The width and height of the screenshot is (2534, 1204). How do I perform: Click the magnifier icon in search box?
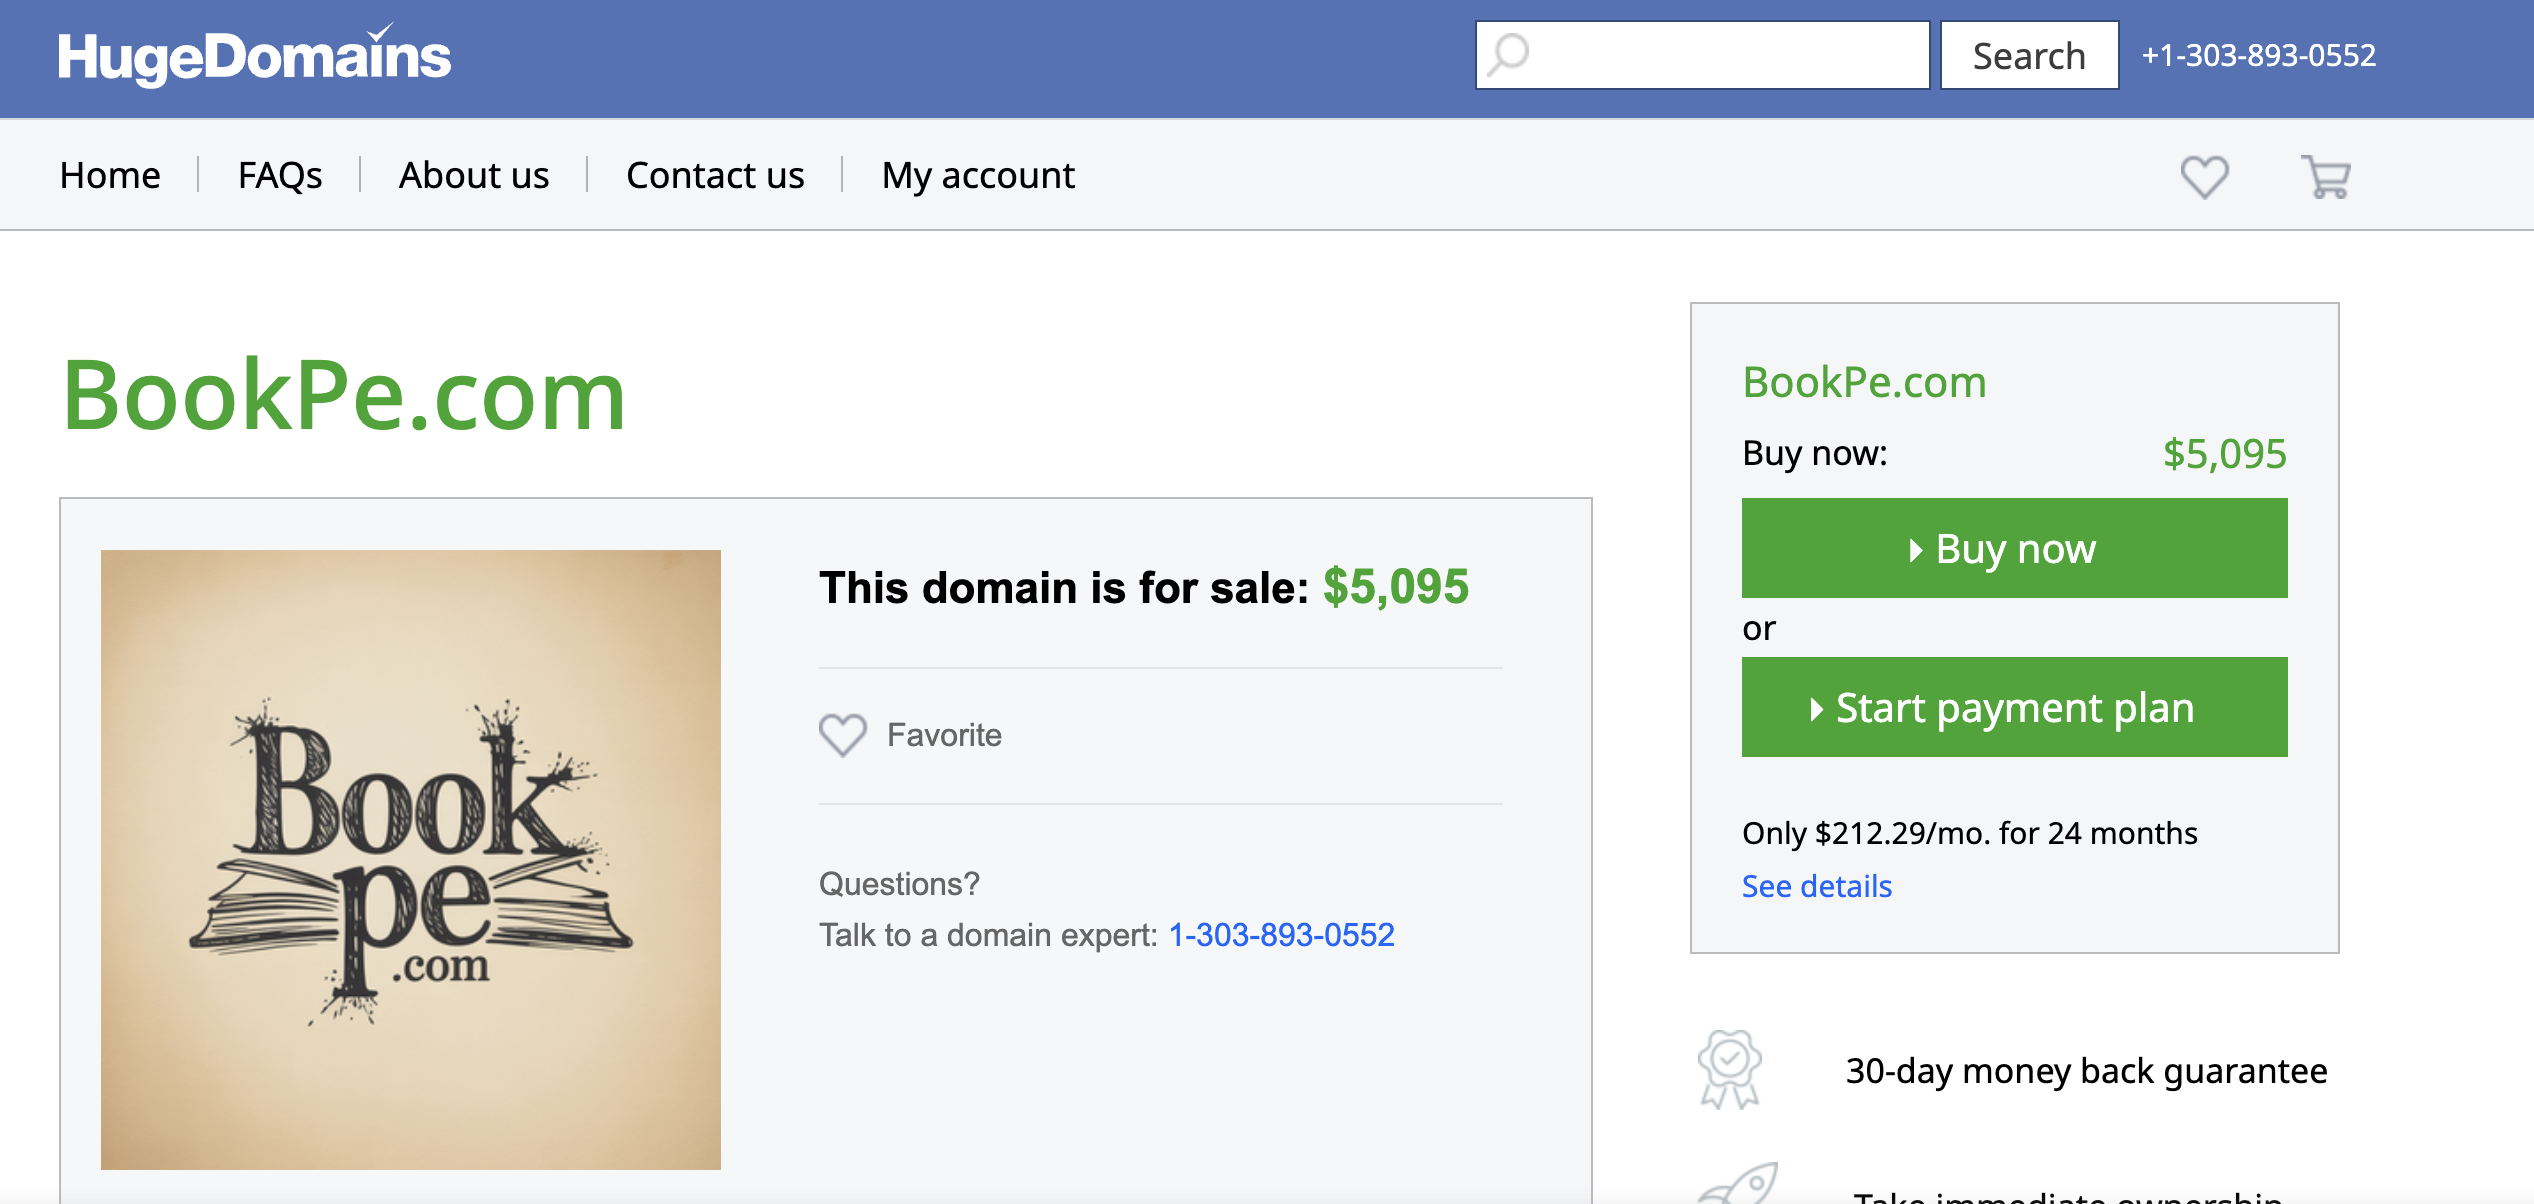(1508, 55)
